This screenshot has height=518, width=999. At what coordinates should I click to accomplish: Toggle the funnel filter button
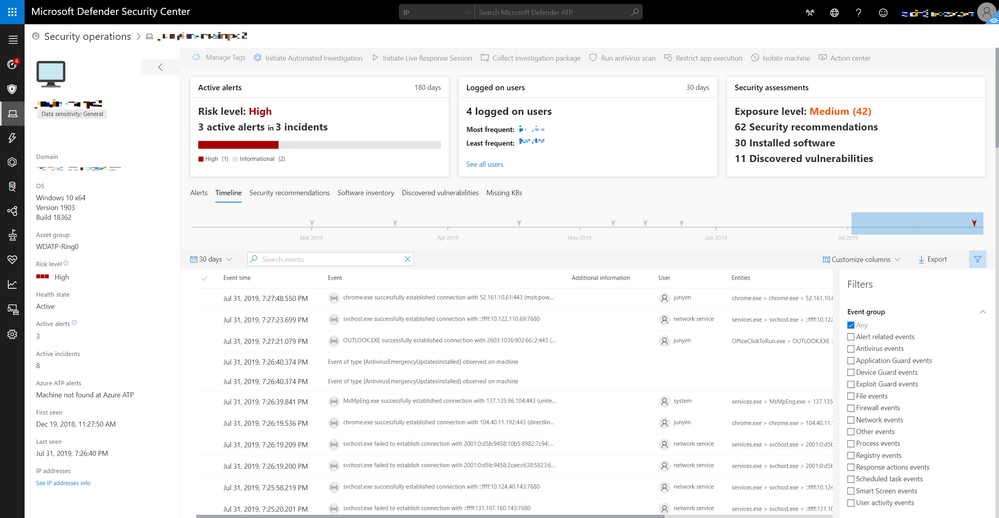click(x=977, y=259)
